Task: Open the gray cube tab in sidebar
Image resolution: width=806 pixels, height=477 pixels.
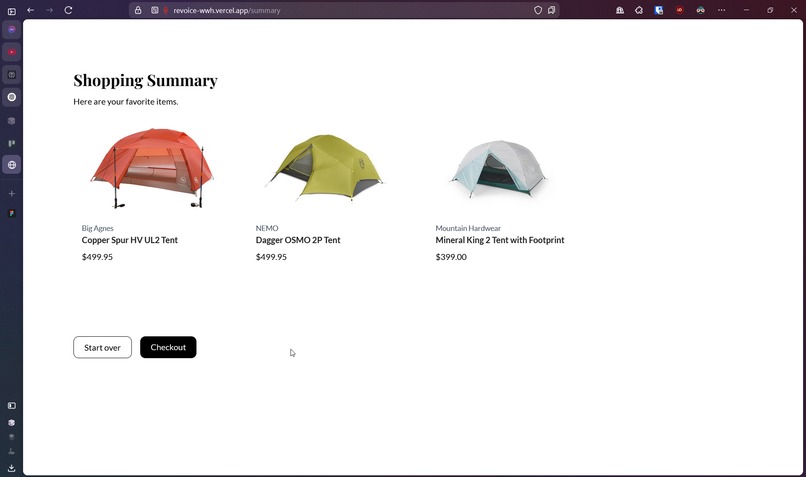Action: coord(12,121)
